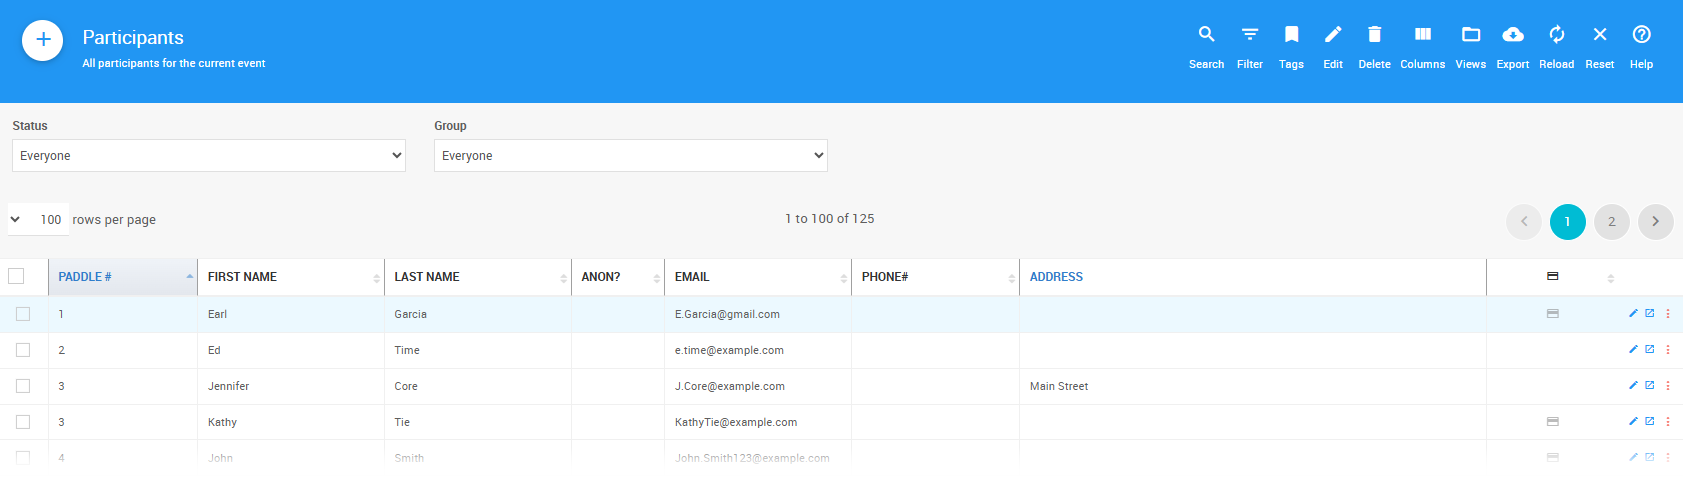Edit Earl Garcia's row with pencil icon

point(1633,314)
